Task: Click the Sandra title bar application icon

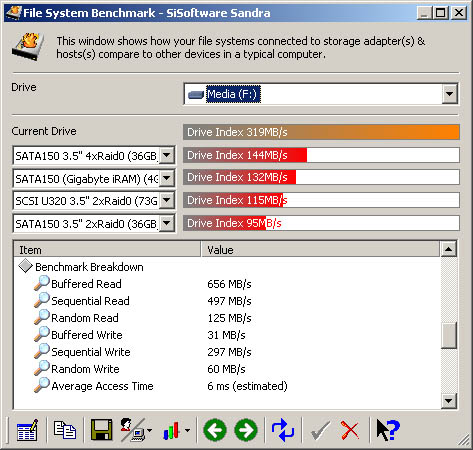Action: coord(14,13)
